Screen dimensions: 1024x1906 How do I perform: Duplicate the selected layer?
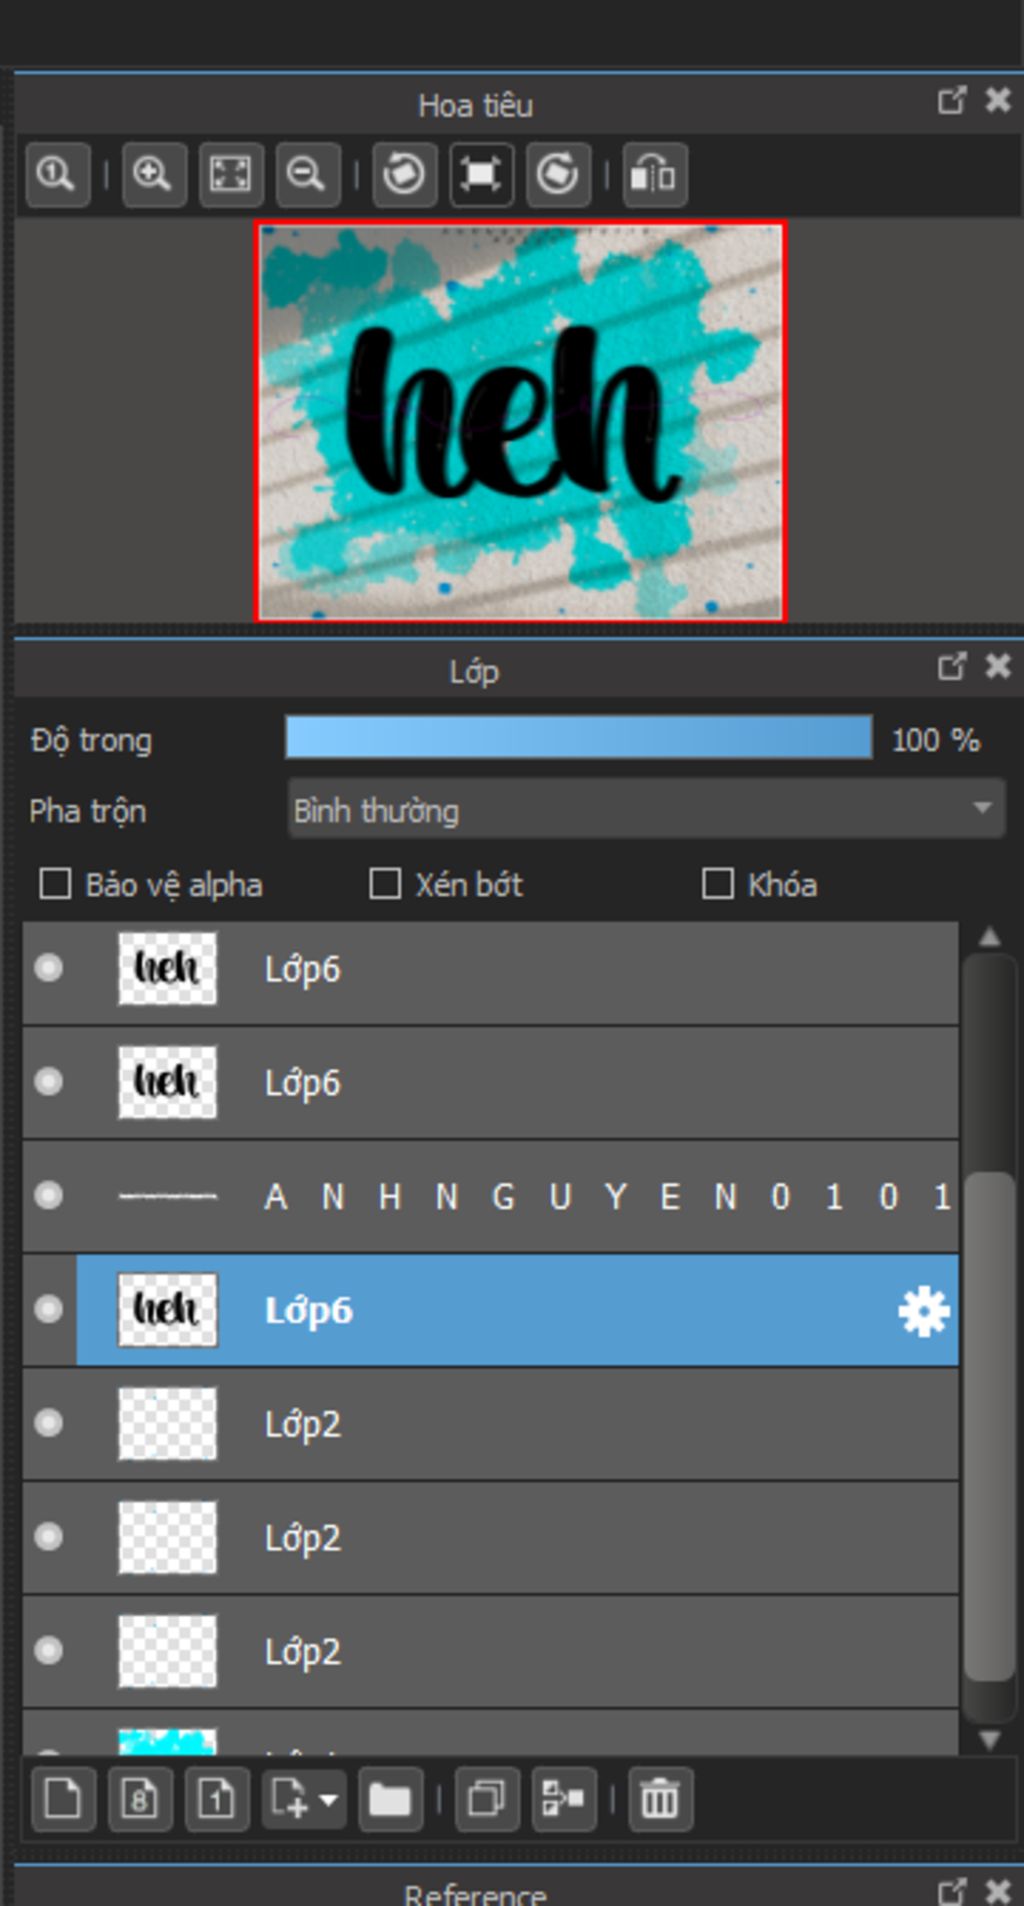tap(486, 1800)
